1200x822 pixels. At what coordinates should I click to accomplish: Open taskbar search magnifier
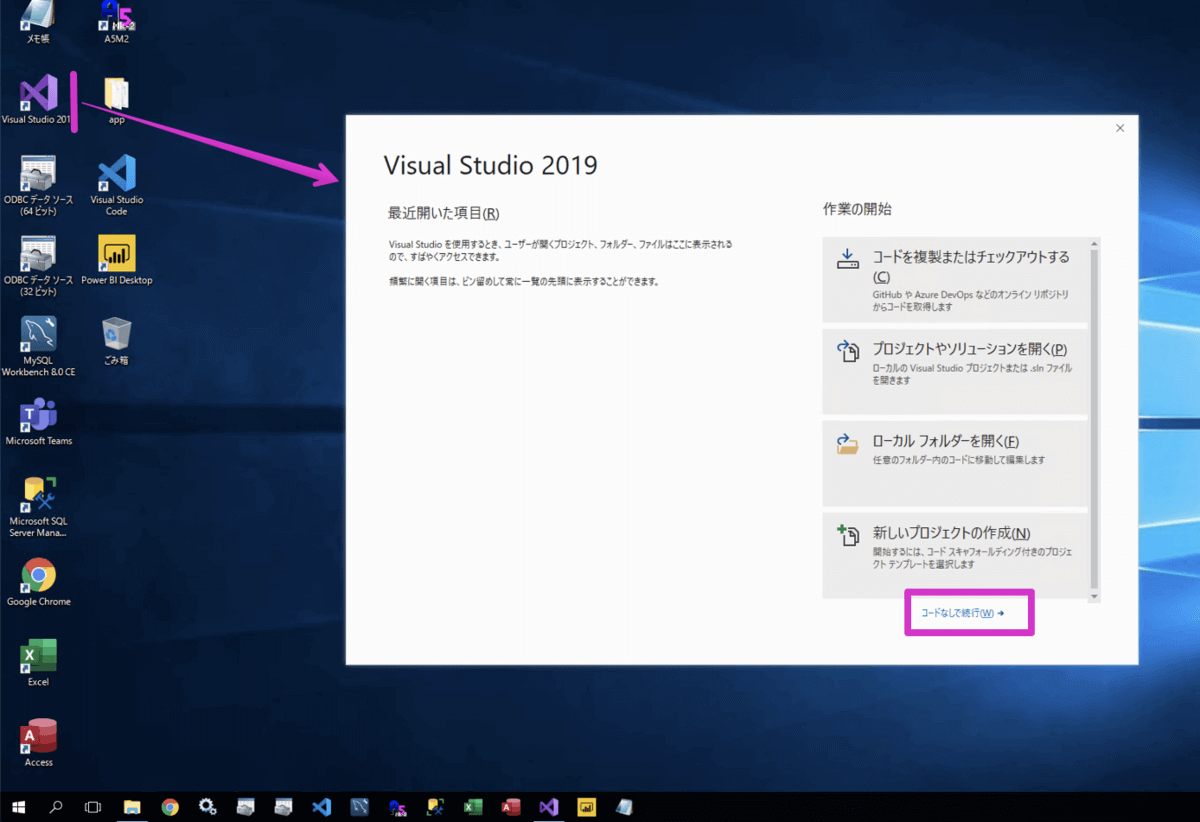tap(56, 807)
